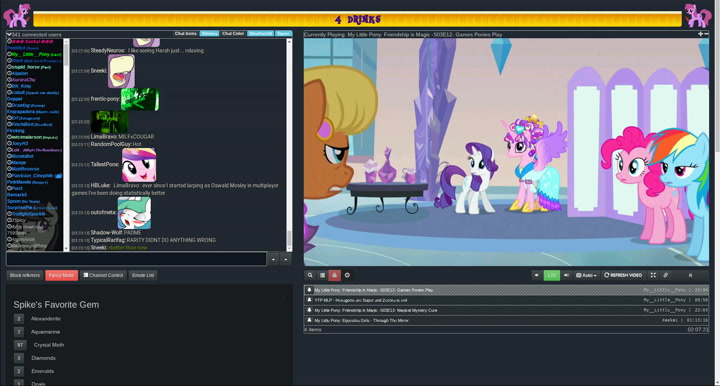Click the minus icon above the video
The height and width of the screenshot is (386, 720).
click(x=706, y=34)
